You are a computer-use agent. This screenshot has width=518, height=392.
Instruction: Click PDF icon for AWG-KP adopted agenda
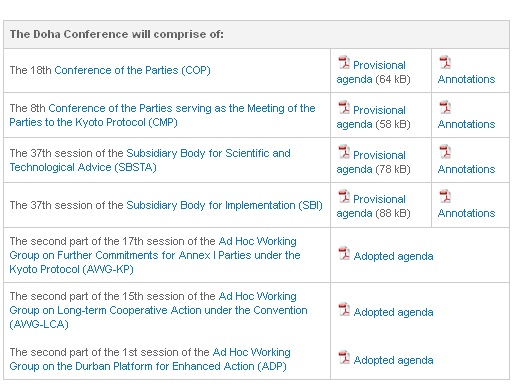344,253
